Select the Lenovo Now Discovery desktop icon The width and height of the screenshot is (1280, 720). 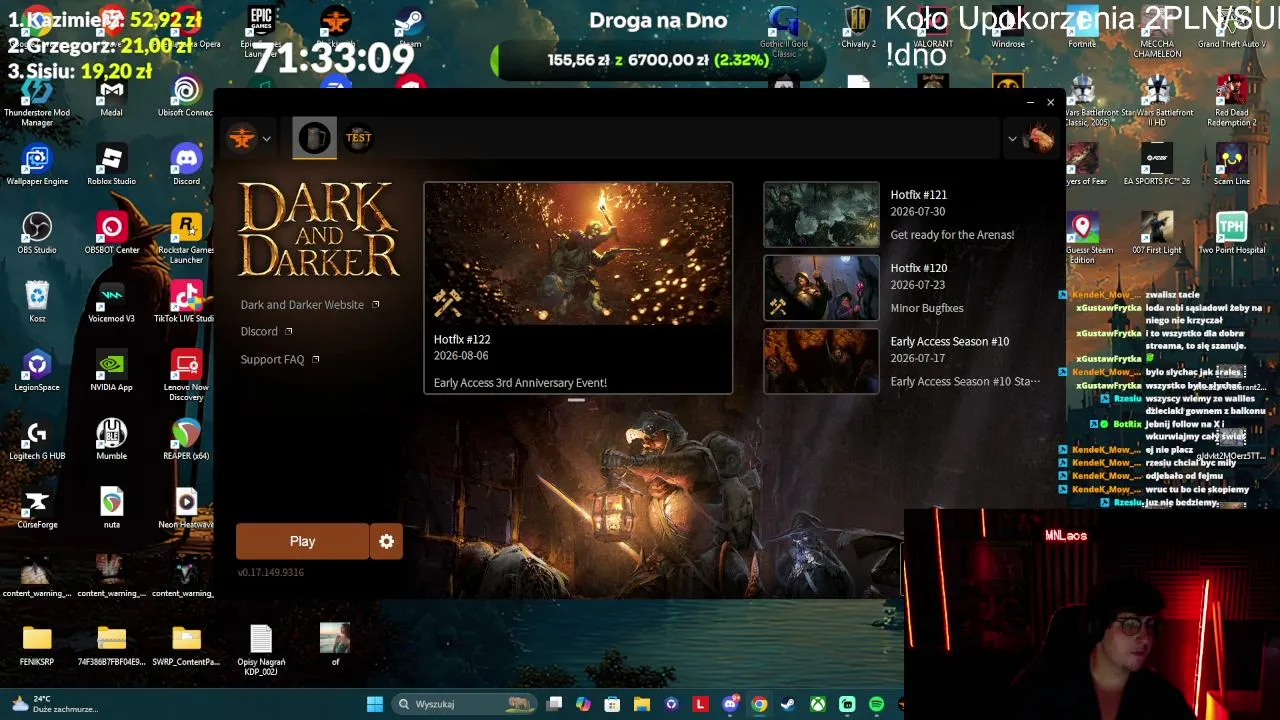186,375
